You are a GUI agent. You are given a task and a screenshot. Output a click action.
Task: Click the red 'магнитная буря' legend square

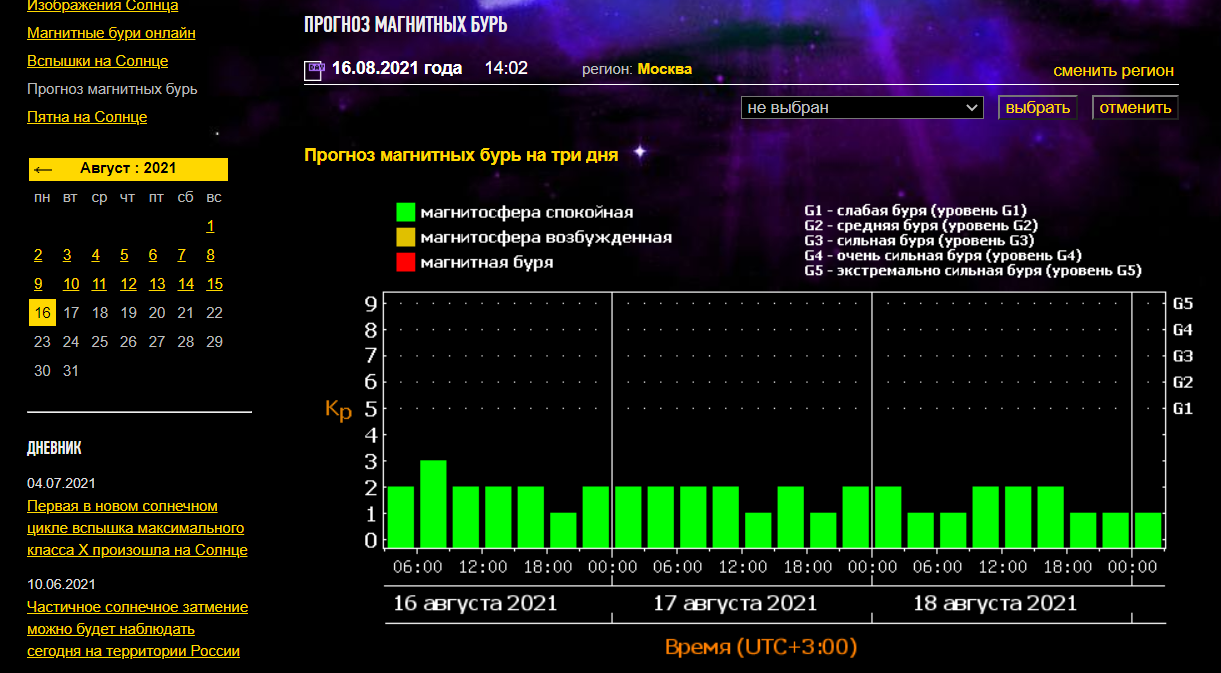(405, 263)
